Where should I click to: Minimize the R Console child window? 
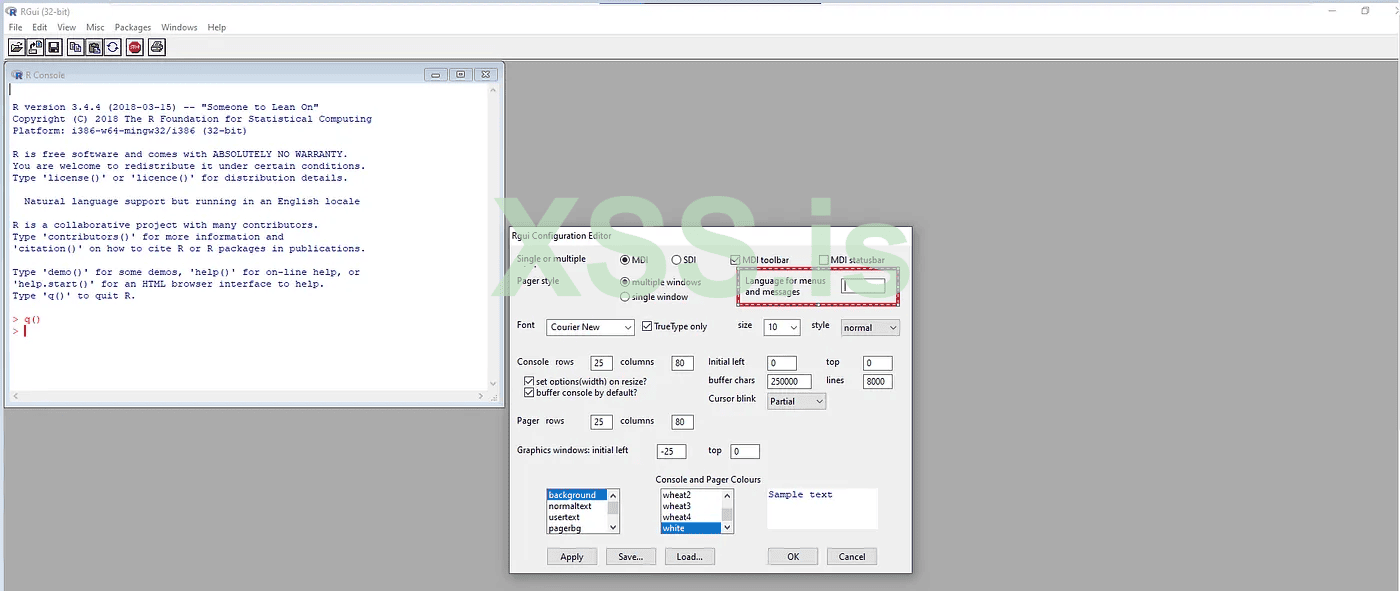436,74
